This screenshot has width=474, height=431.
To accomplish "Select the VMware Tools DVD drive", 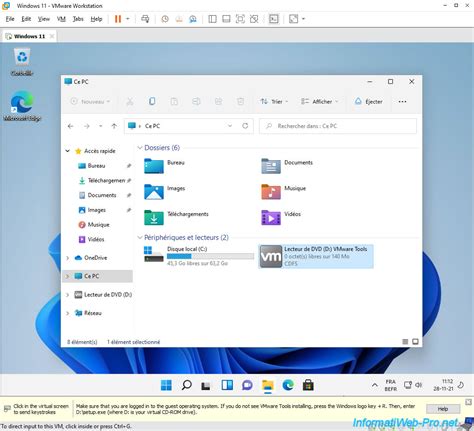I will point(316,256).
